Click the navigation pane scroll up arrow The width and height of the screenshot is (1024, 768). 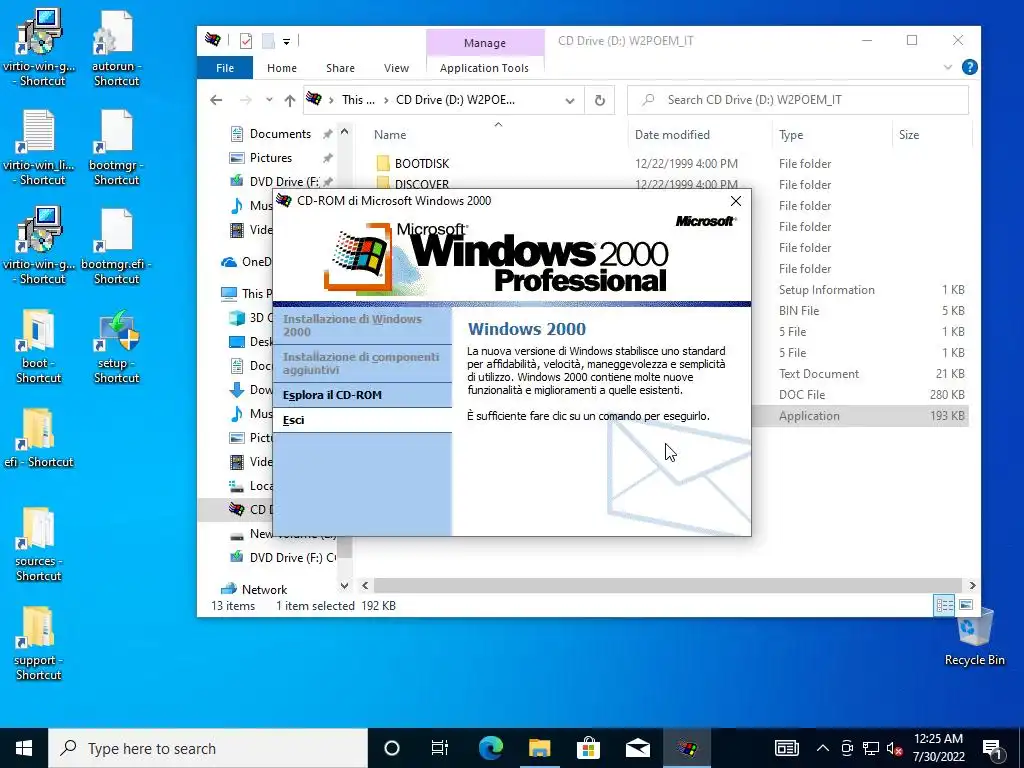(345, 133)
